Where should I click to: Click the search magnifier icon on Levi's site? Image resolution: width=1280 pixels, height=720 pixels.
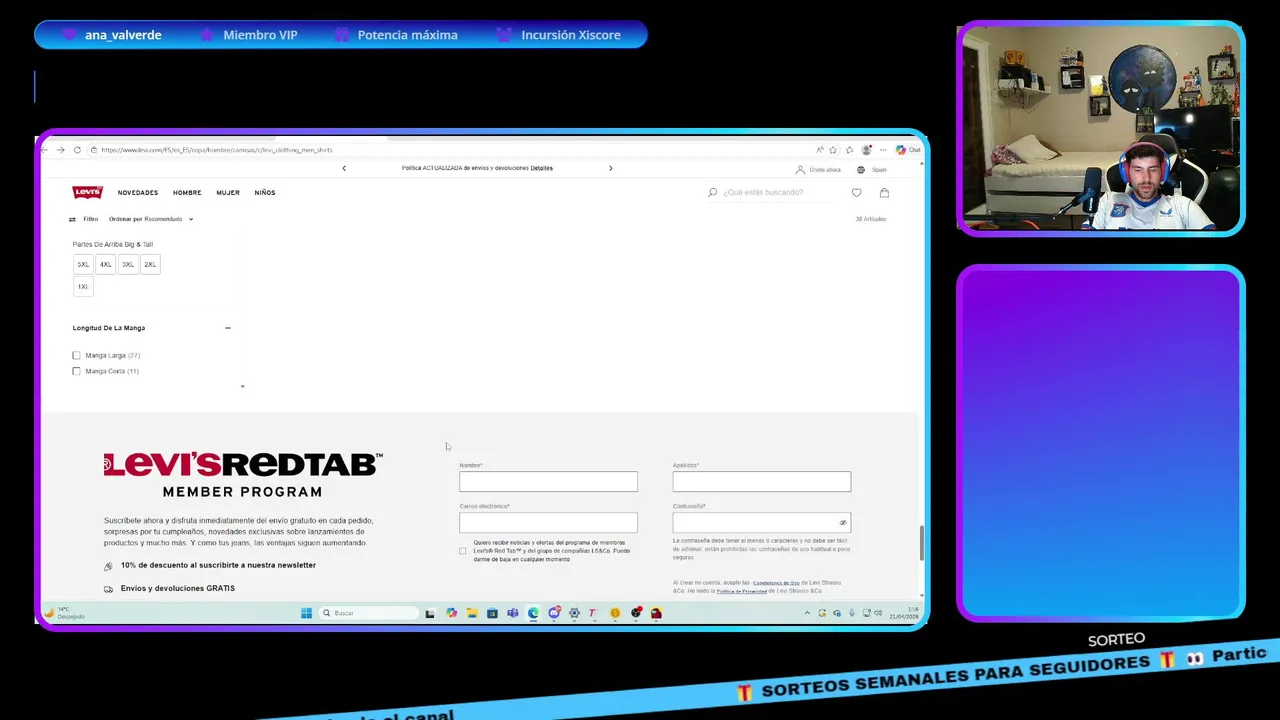712,192
